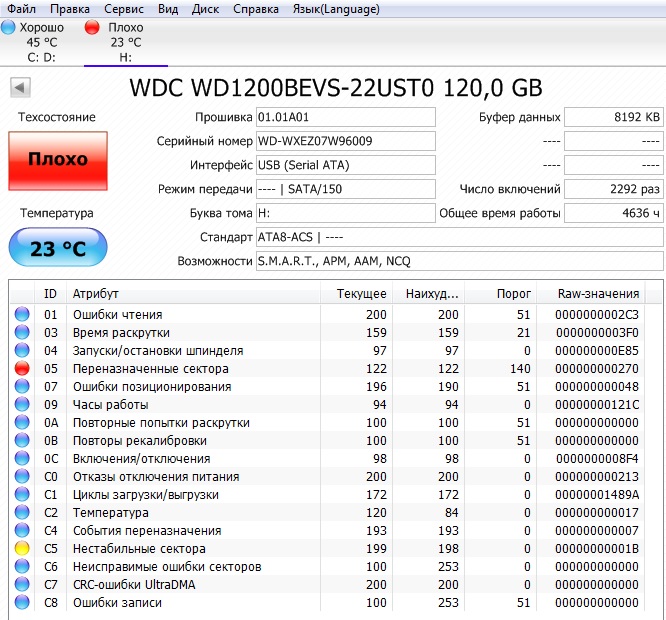The width and height of the screenshot is (666, 620).
Task: Click the red icon for Переназначенные сектора
Action: click(22, 368)
